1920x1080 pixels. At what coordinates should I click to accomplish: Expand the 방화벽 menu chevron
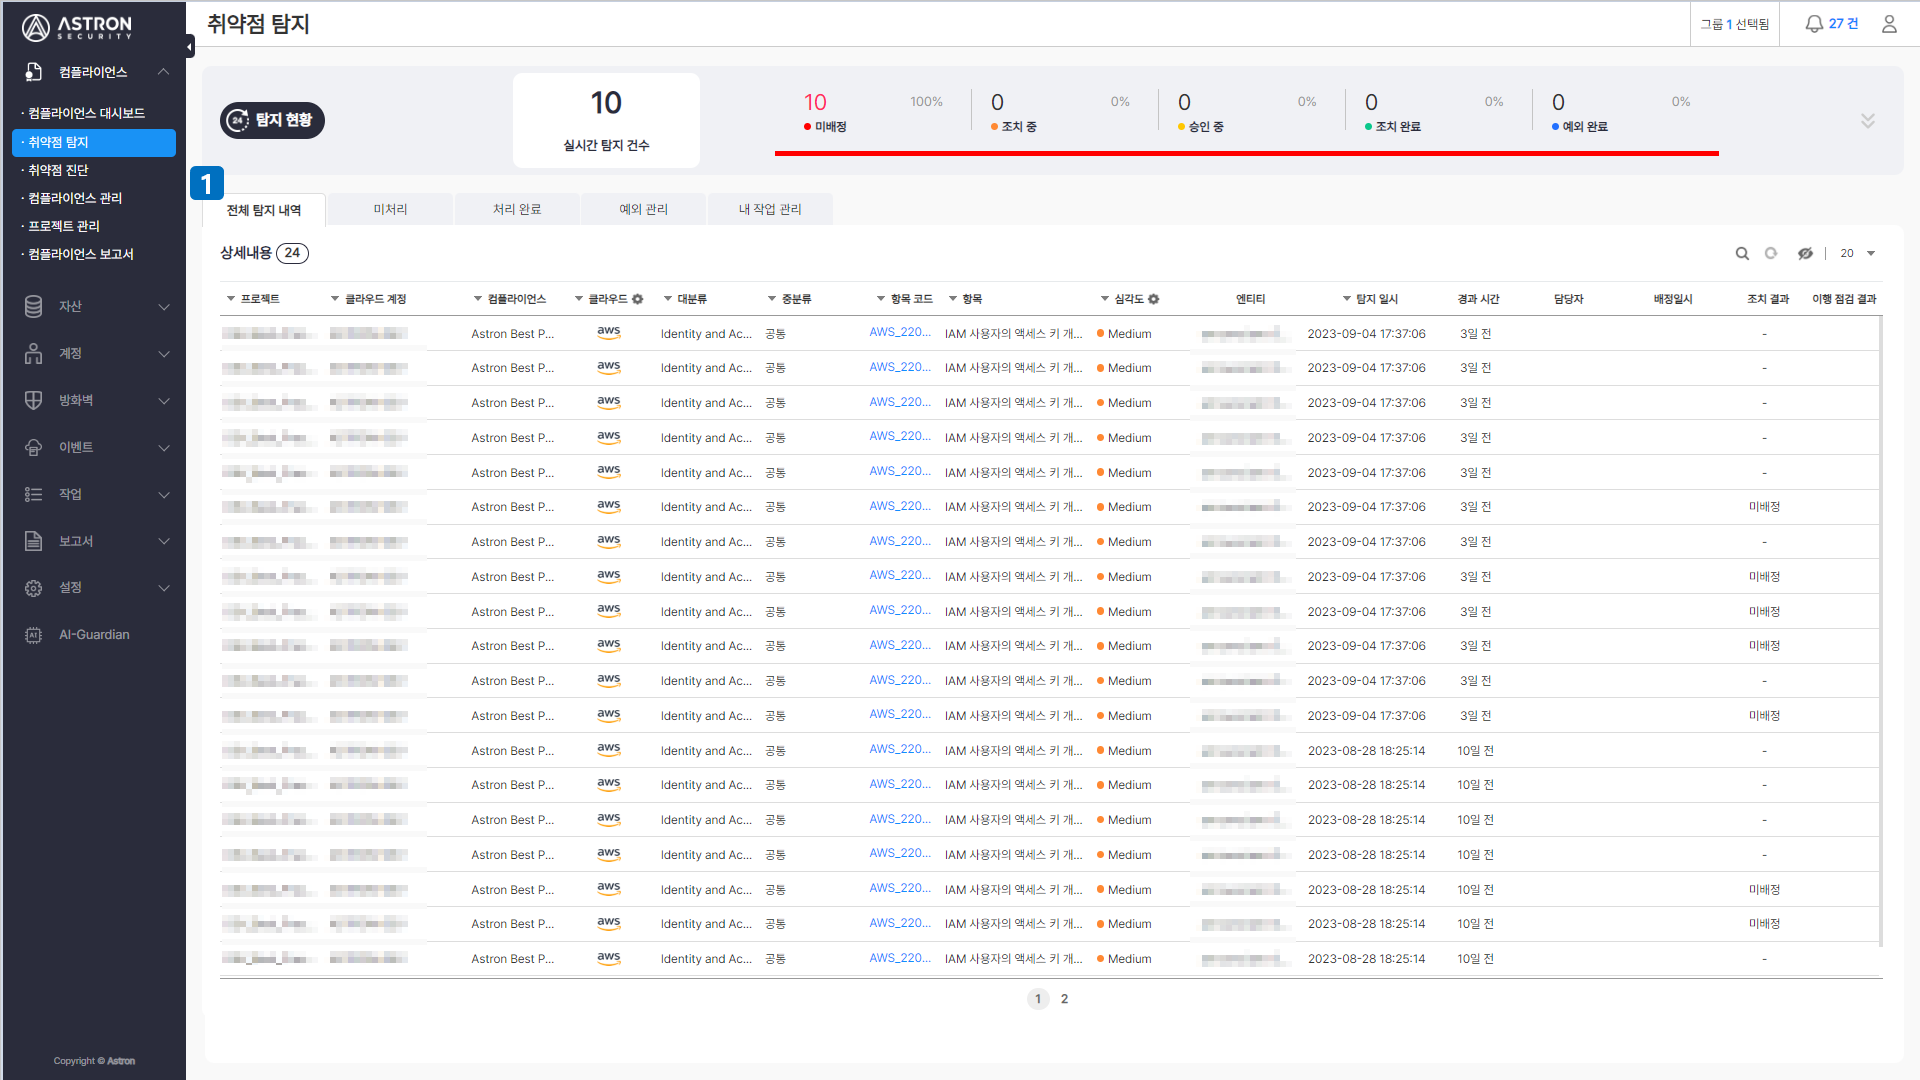[164, 401]
